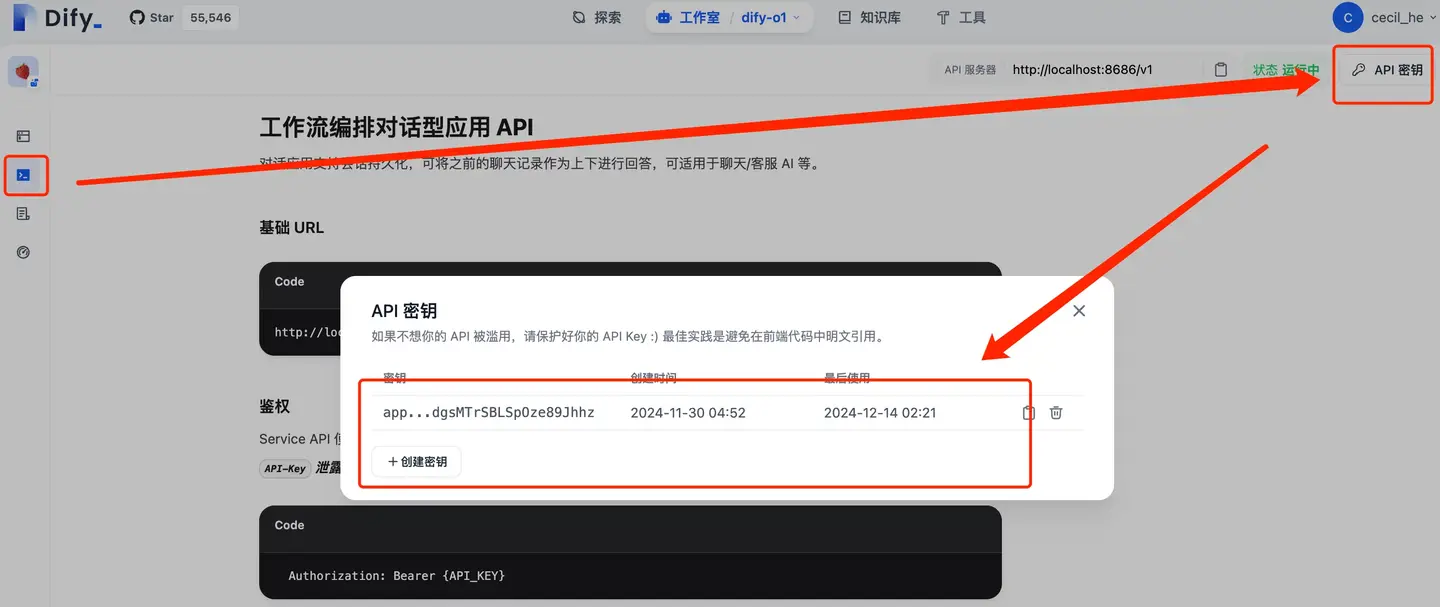Open the strawberry app thumbnail in the sidebar

pyautogui.click(x=25, y=72)
